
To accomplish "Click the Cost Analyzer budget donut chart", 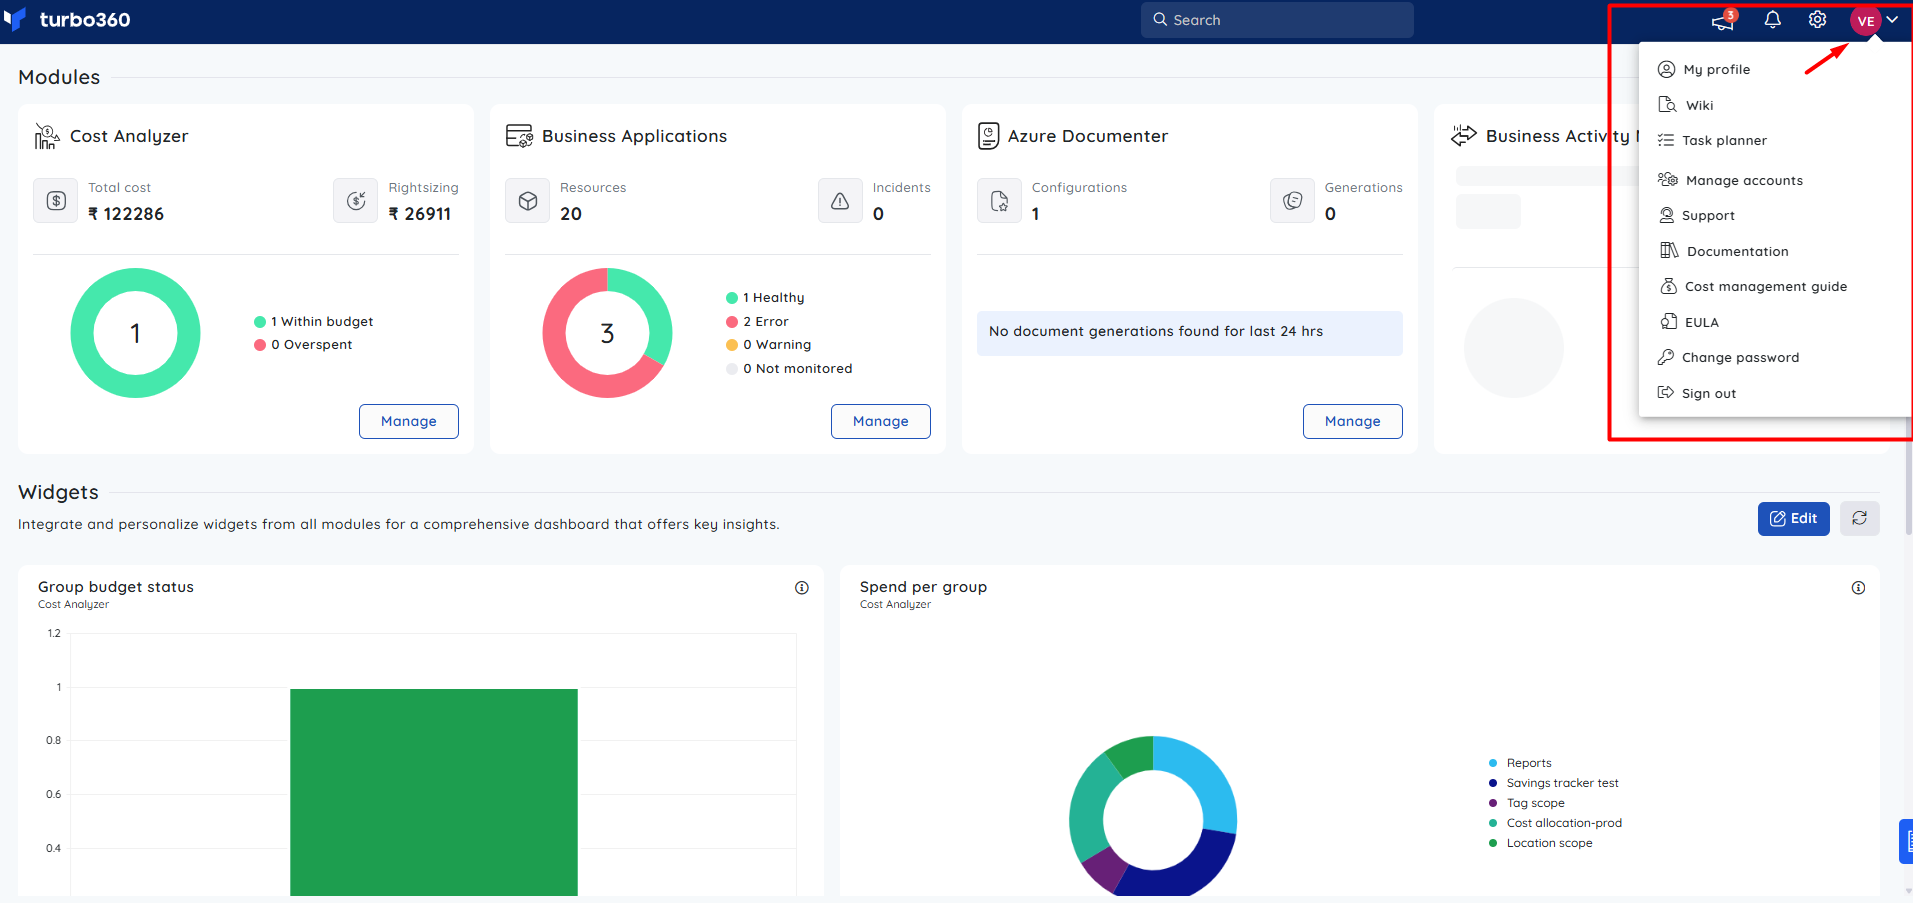I will [135, 333].
